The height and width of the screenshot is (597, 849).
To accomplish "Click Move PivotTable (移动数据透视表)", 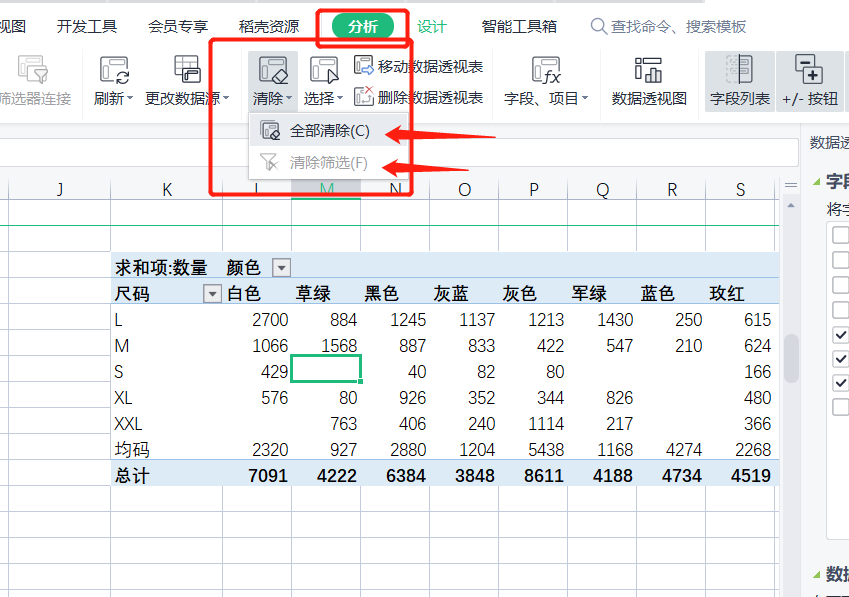I will (x=418, y=66).
